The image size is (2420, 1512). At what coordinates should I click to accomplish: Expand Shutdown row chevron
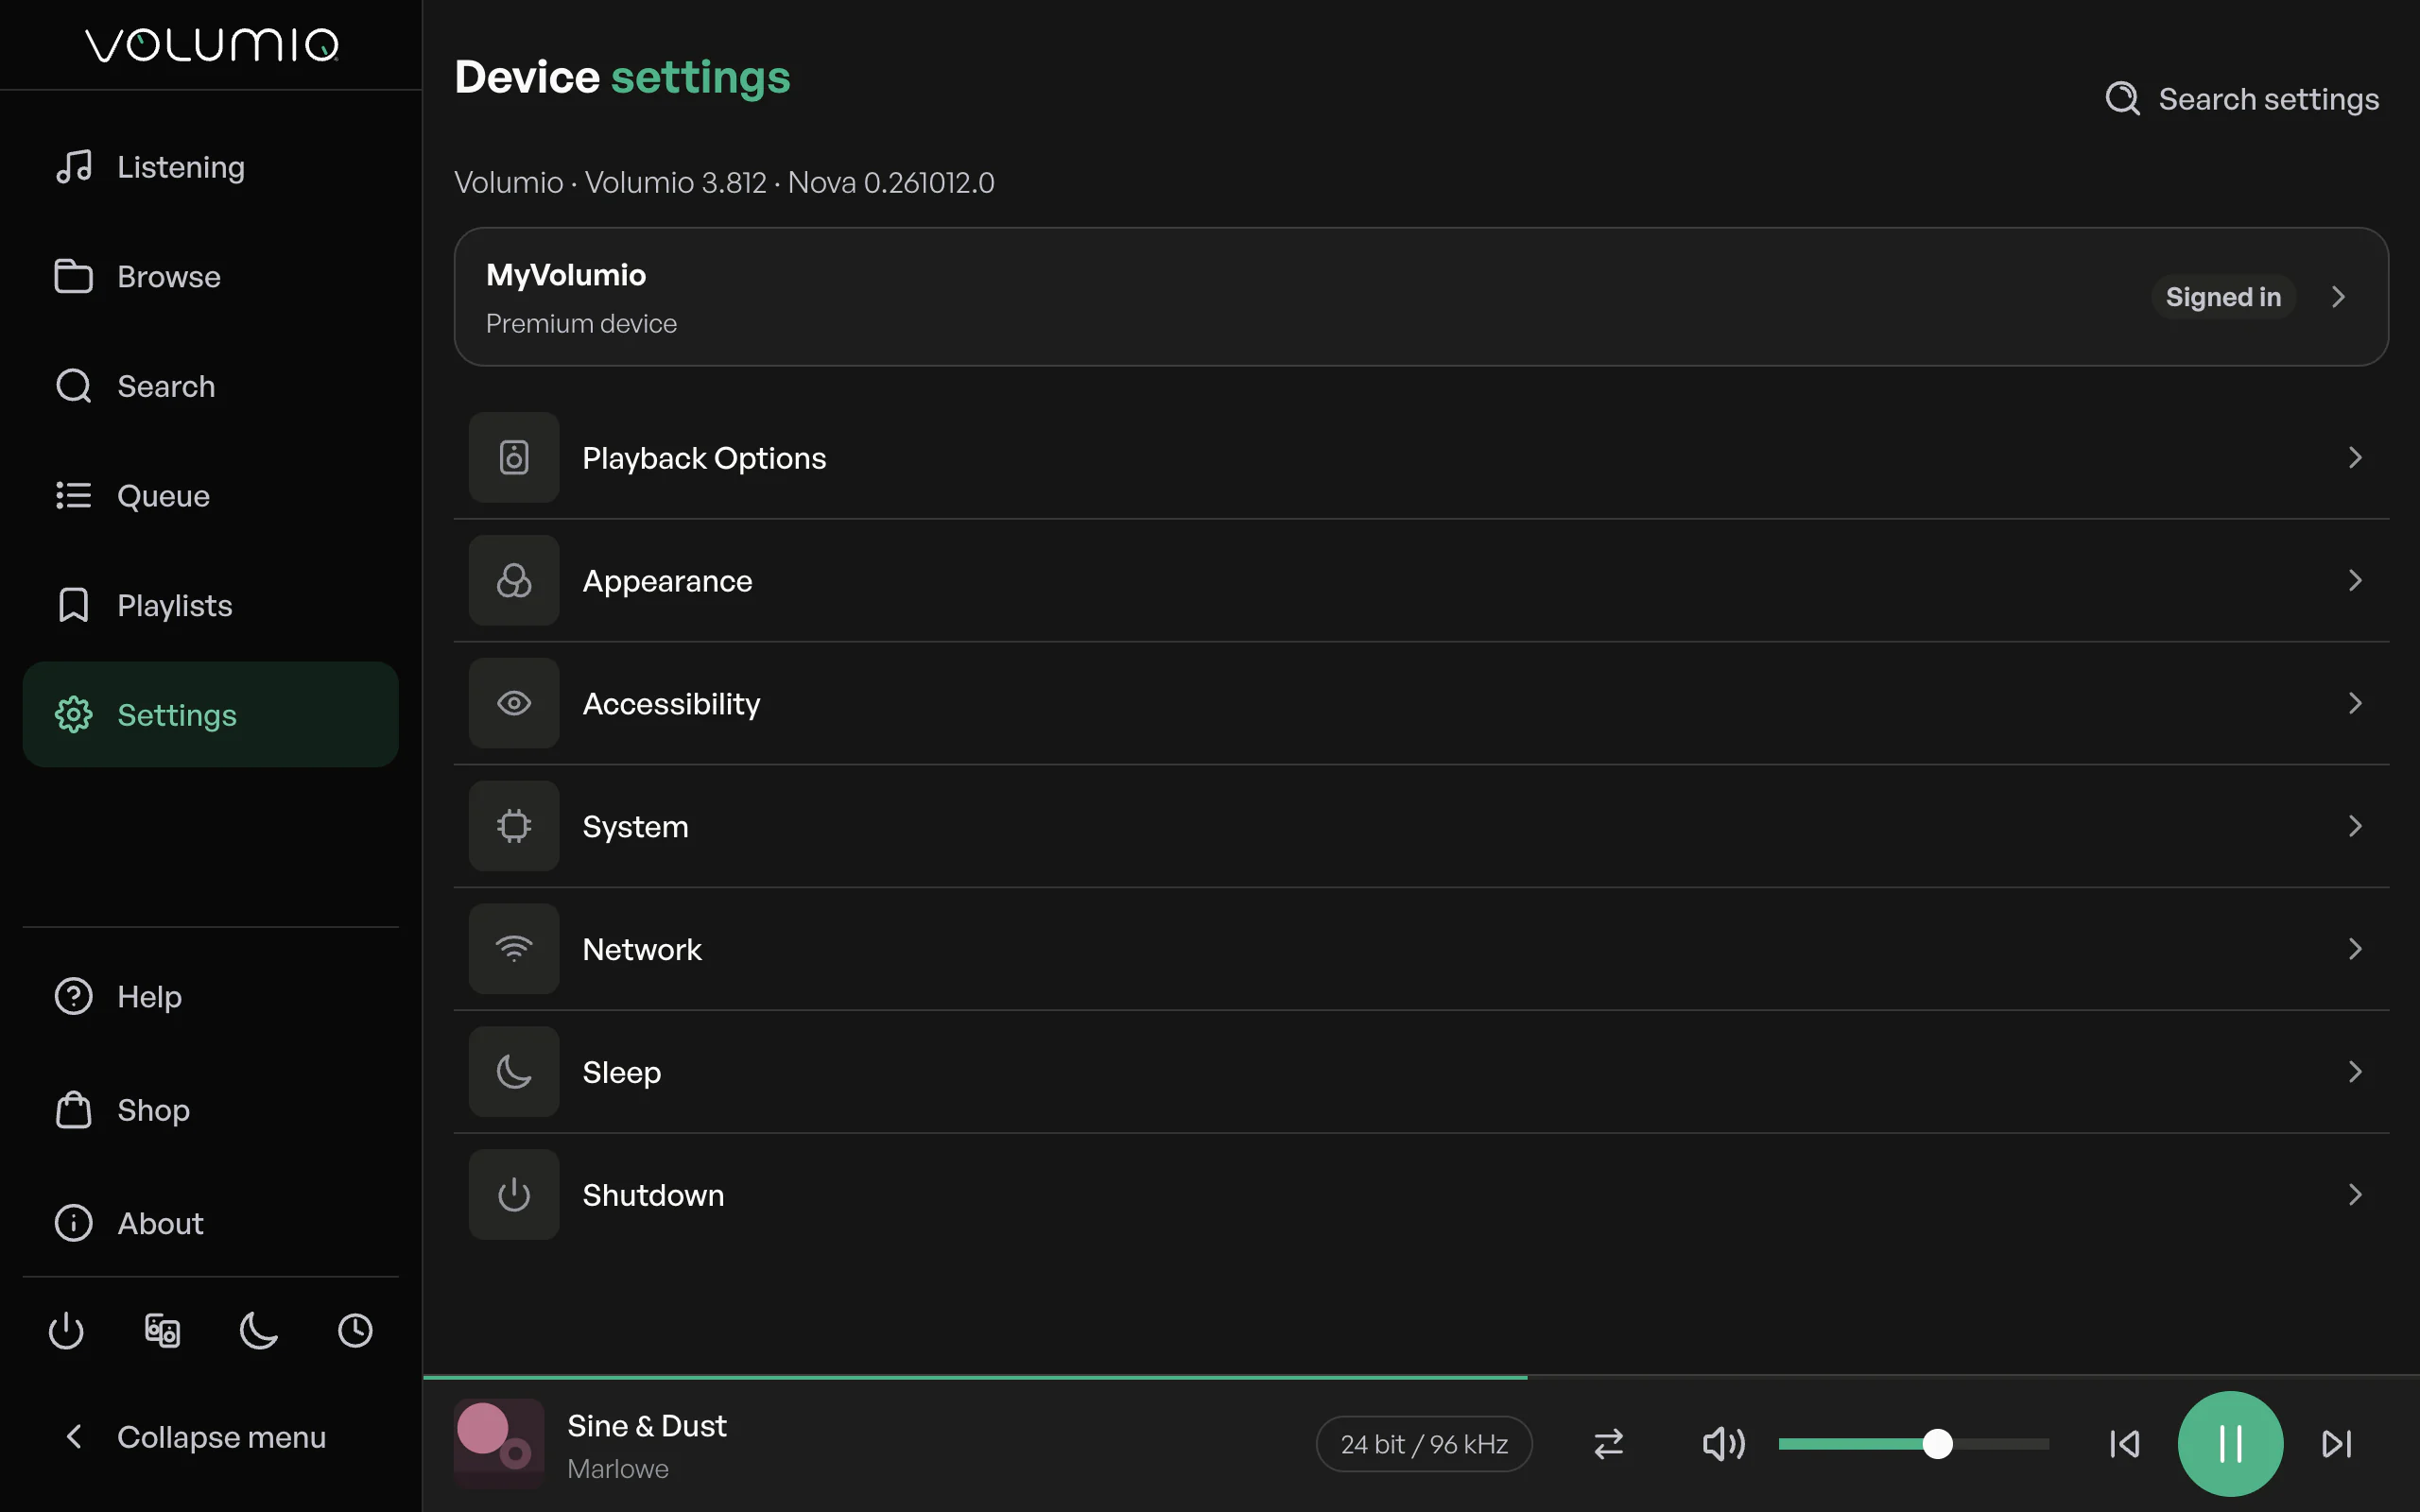click(x=2355, y=1195)
